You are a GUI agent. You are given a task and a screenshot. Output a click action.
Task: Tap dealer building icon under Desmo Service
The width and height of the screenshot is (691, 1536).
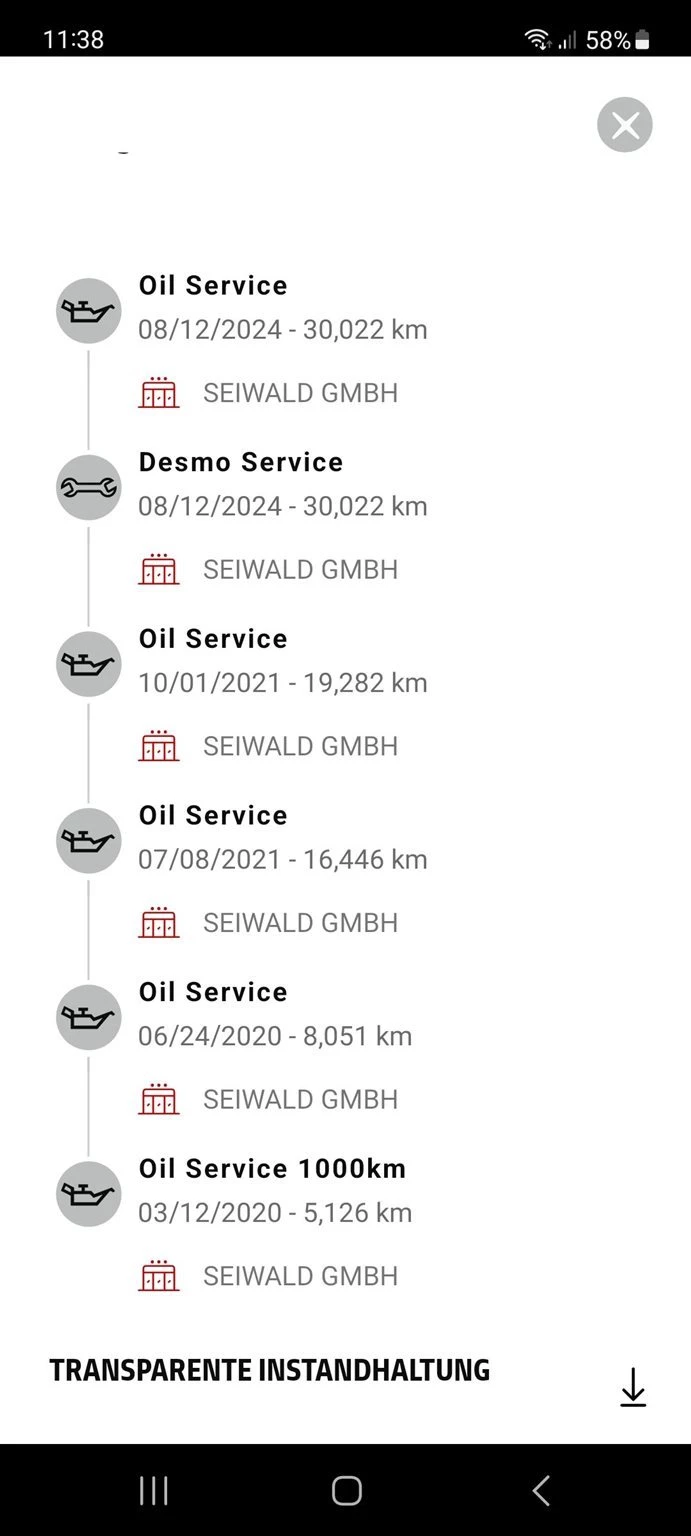159,570
